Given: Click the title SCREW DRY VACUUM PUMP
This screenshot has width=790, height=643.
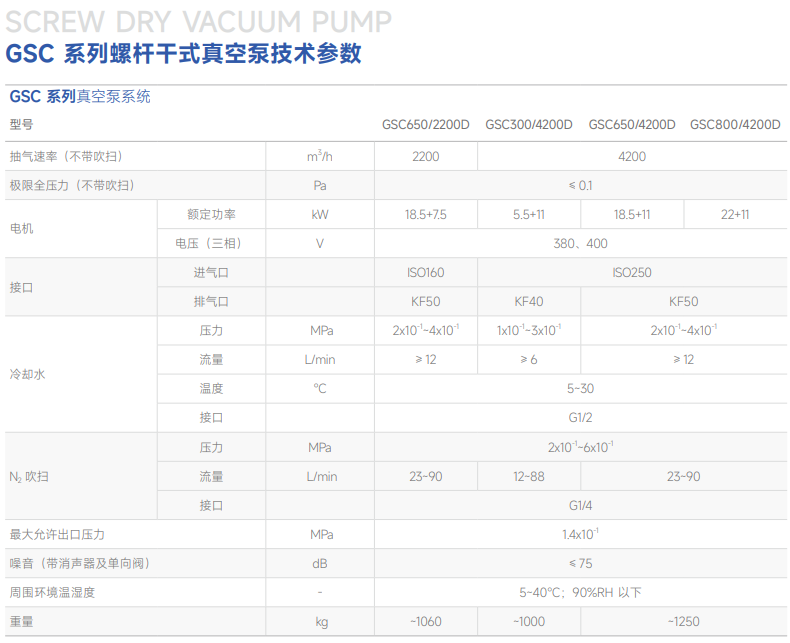Looking at the screenshot, I should pos(199,20).
